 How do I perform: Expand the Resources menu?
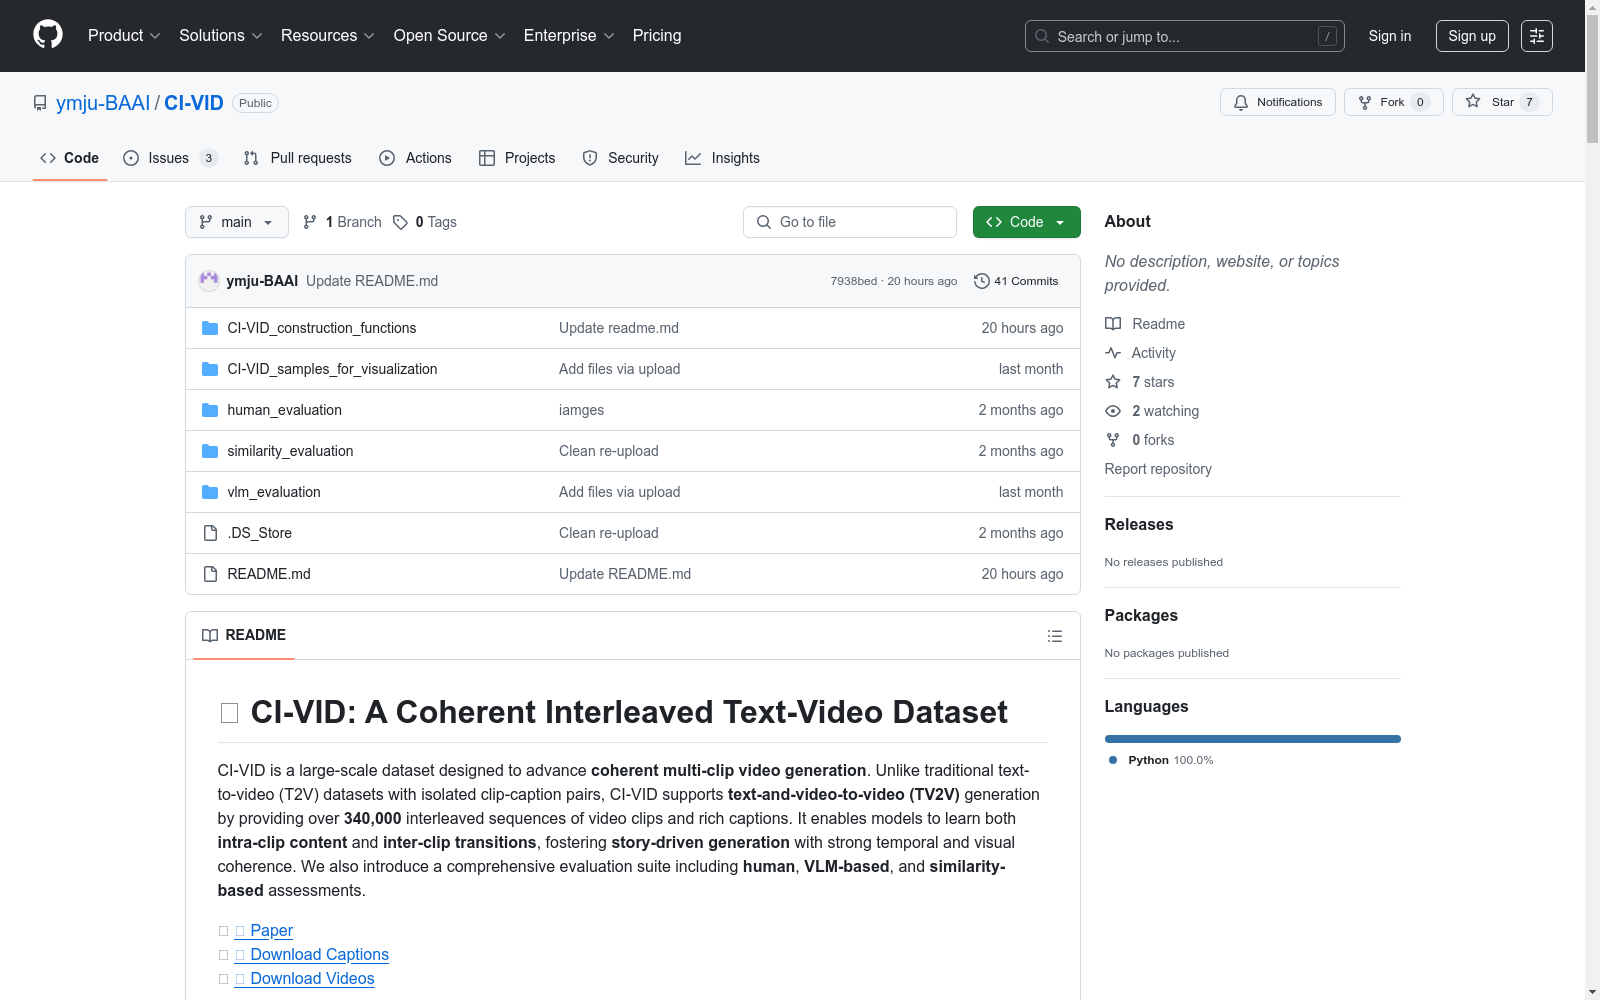coord(328,35)
